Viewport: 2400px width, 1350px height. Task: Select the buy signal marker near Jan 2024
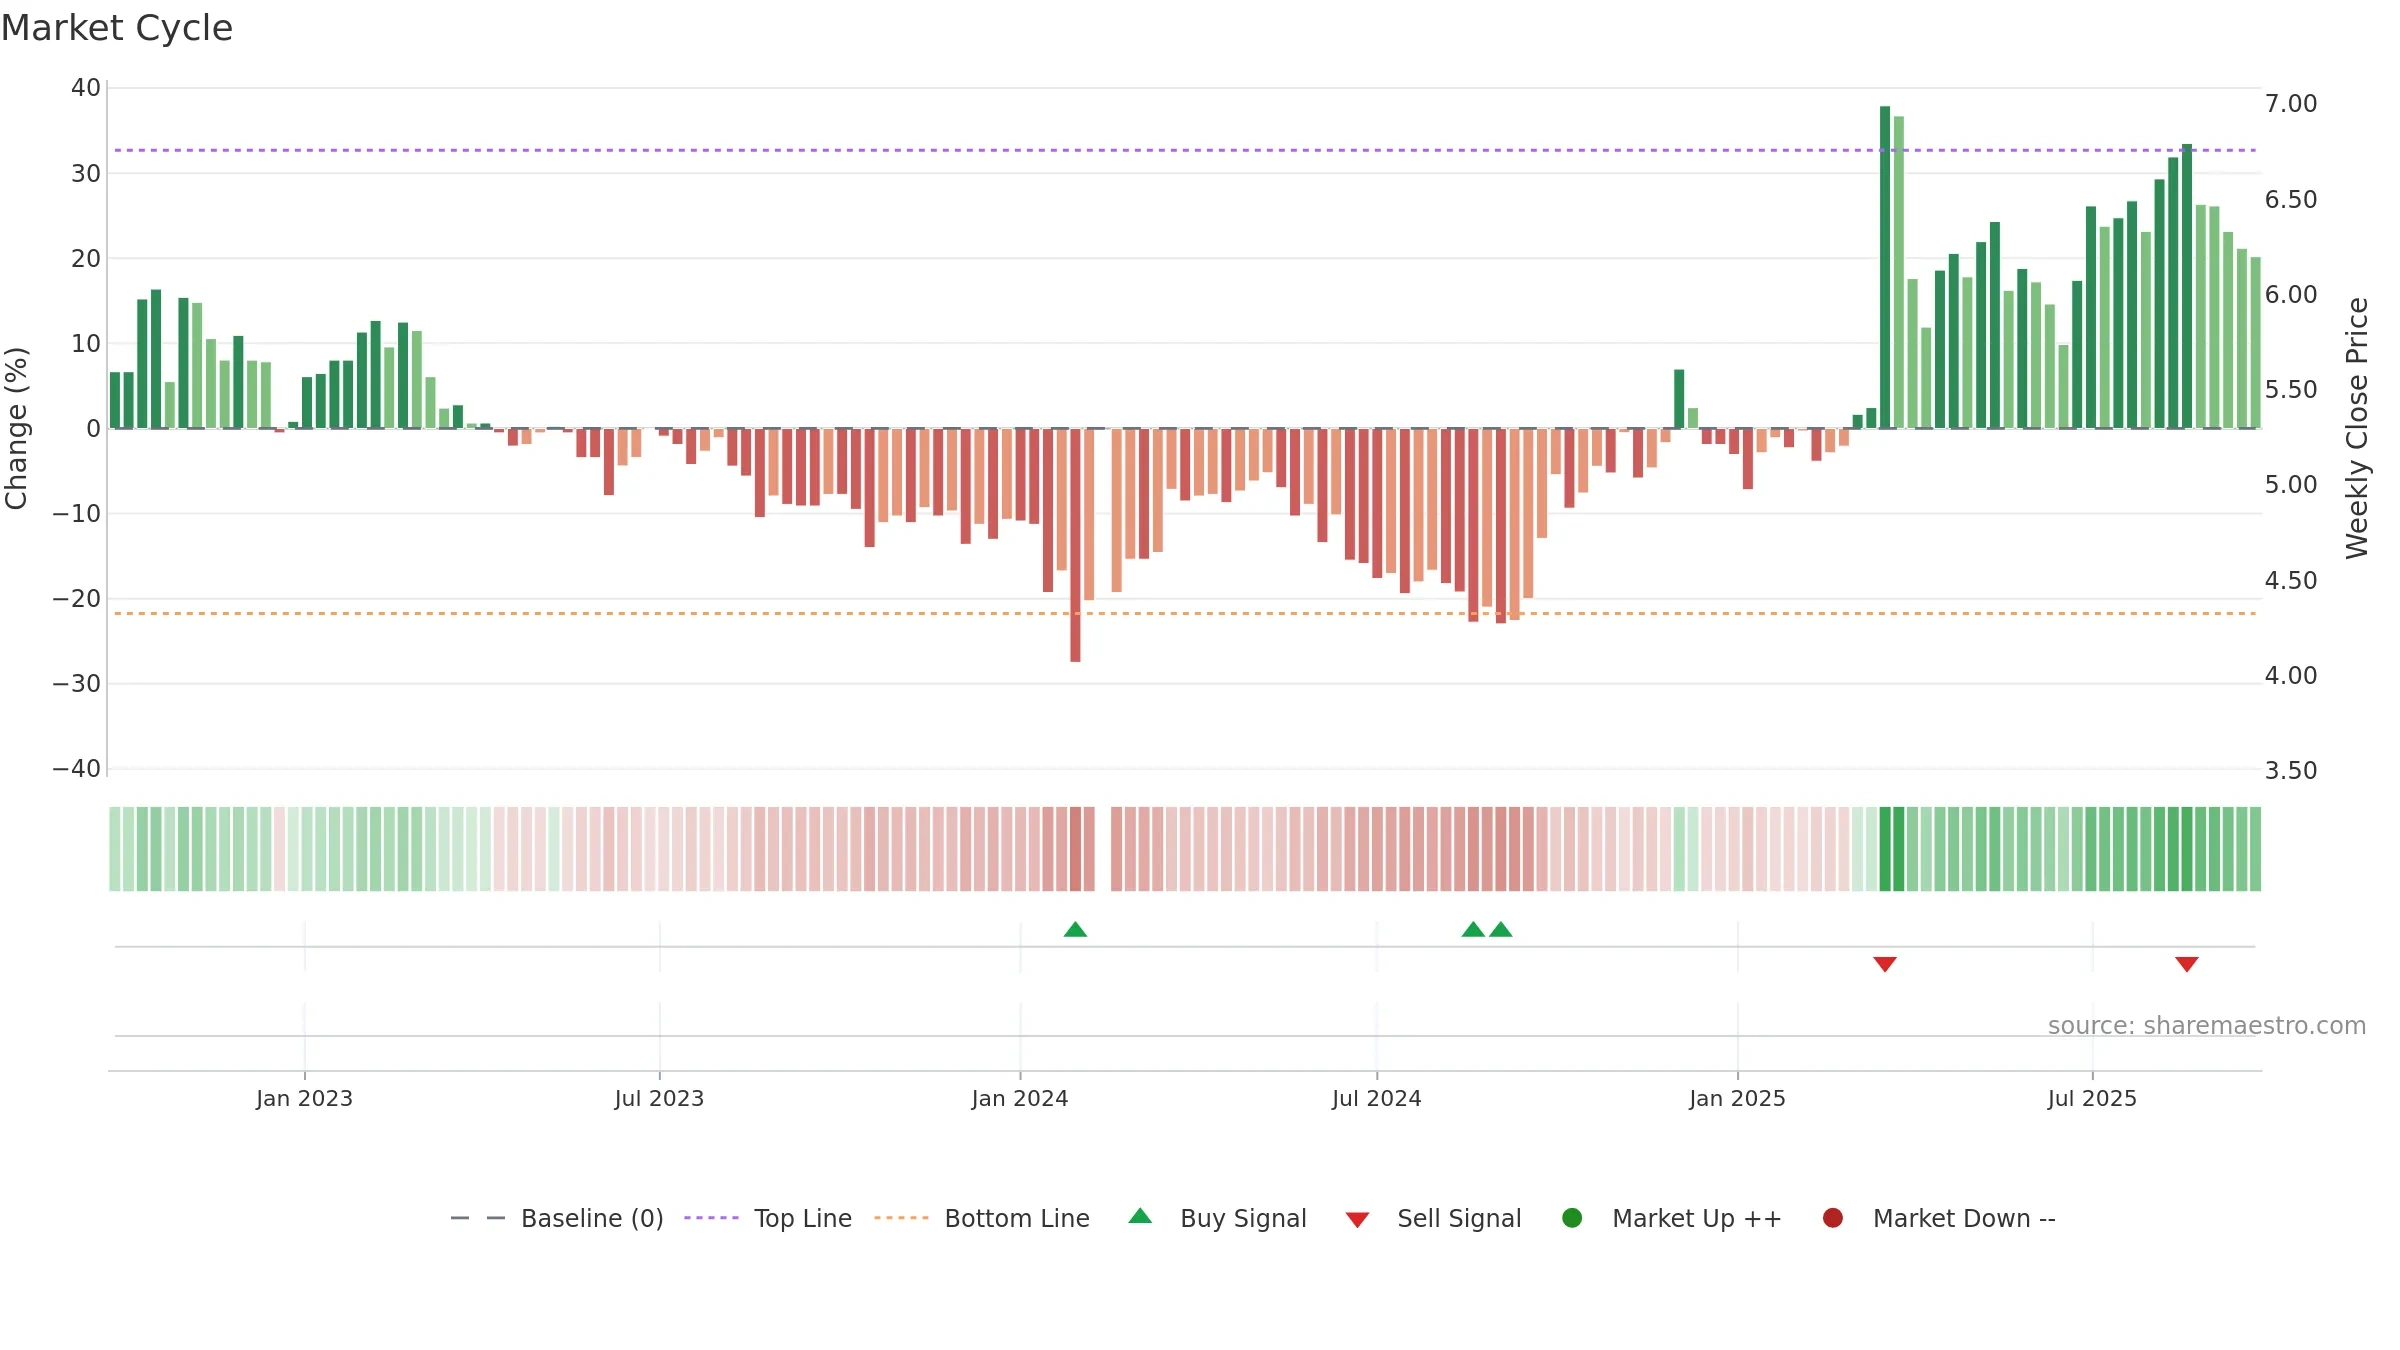(x=1075, y=929)
